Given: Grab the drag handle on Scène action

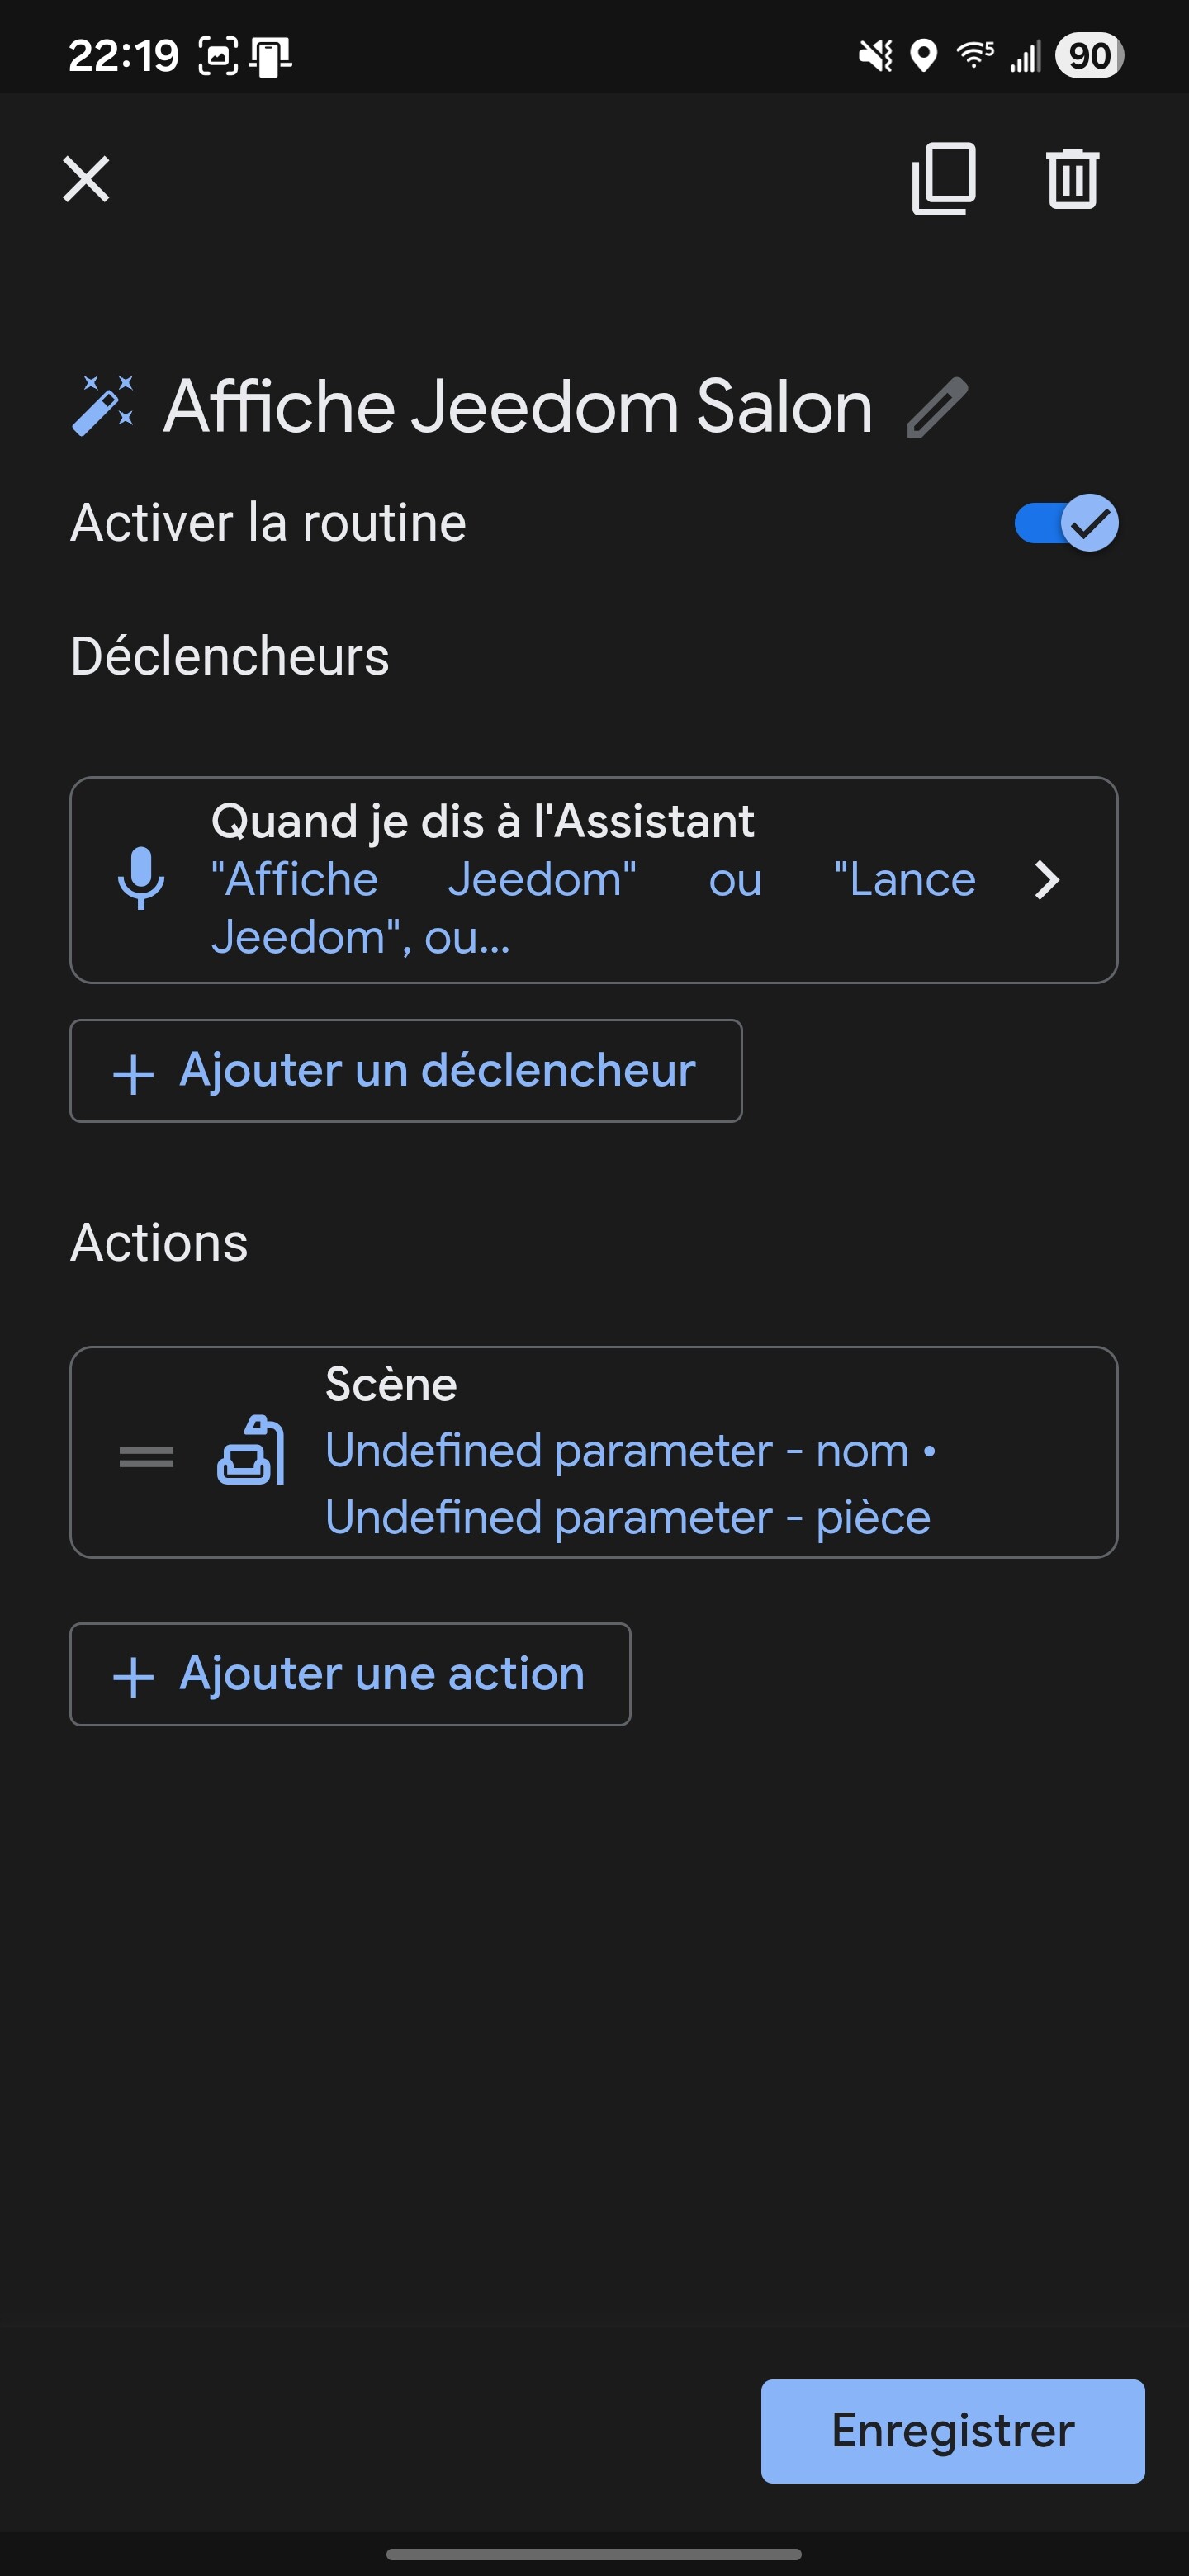Looking at the screenshot, I should tap(146, 1457).
